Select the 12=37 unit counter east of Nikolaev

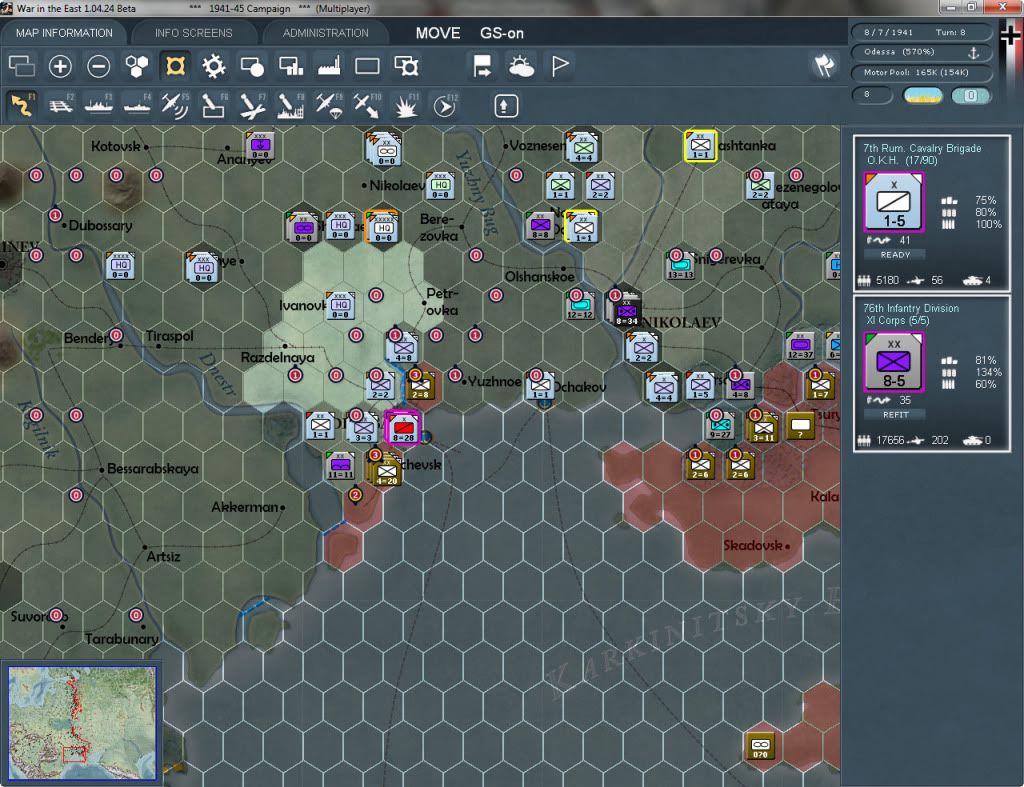point(801,347)
